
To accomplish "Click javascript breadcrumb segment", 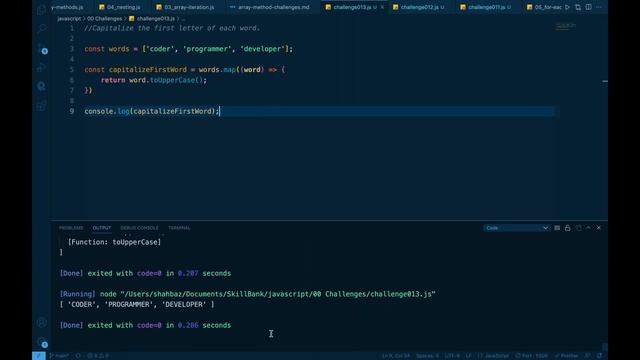I will pos(69,19).
